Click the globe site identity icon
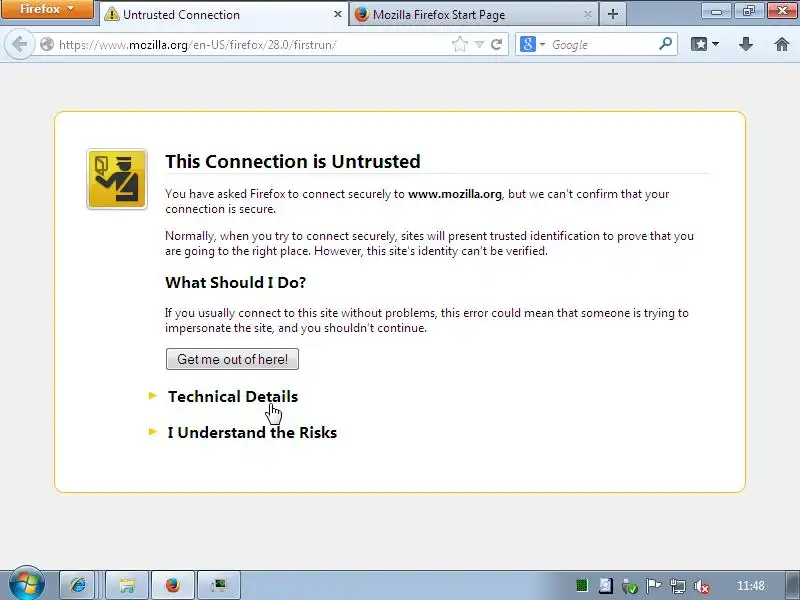 [47, 44]
